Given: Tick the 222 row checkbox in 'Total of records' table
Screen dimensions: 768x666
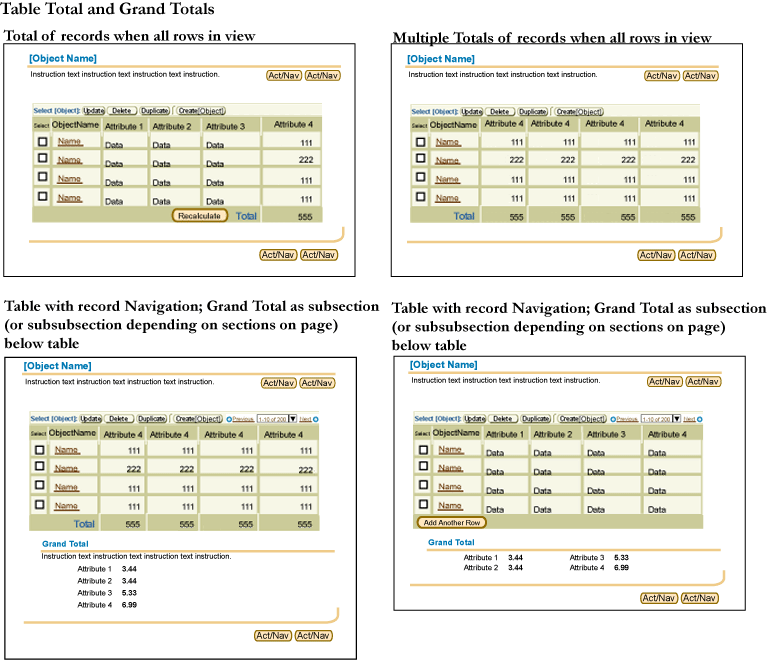Looking at the screenshot, I should (43, 158).
